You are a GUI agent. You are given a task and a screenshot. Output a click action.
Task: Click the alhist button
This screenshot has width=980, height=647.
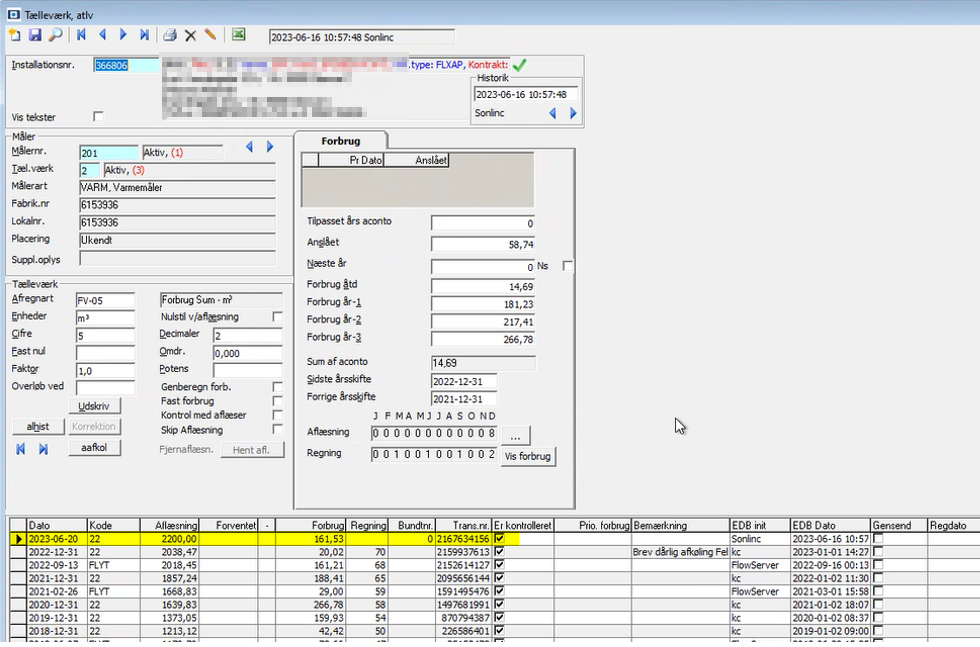[x=38, y=426]
